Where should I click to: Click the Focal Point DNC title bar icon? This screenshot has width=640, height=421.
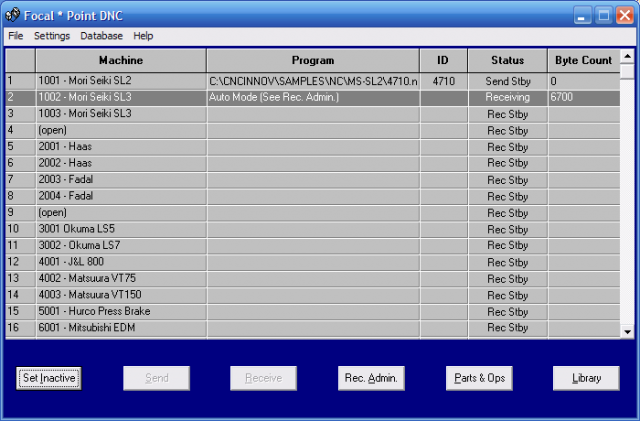tap(13, 15)
